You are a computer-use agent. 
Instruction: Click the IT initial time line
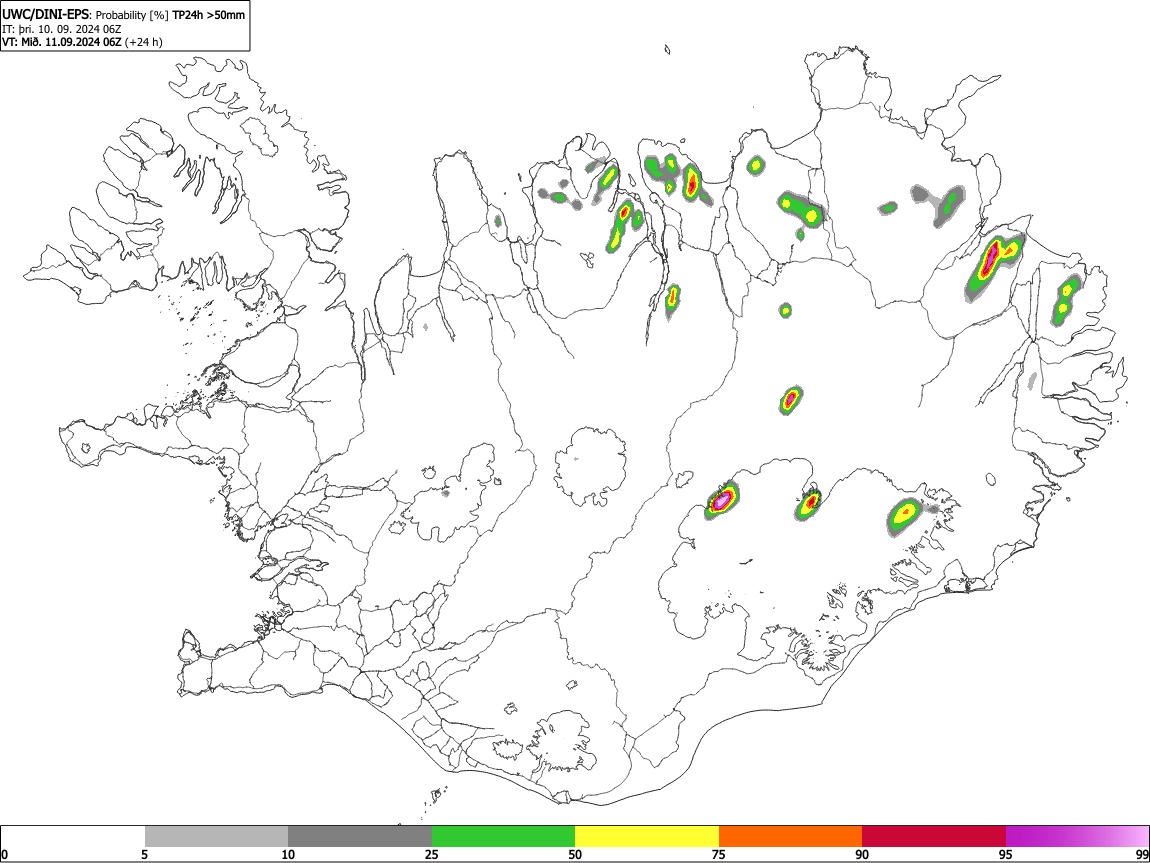tap(62, 29)
